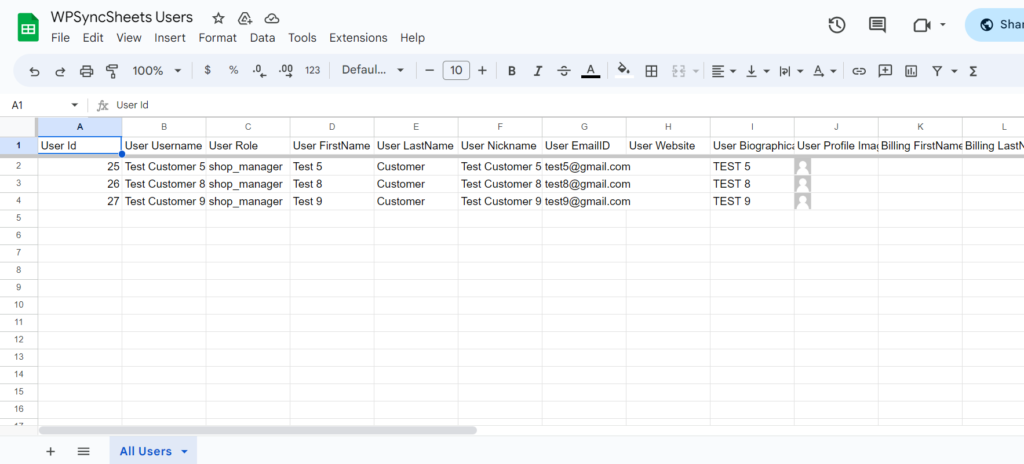The image size is (1024, 464).
Task: Check the cloud document status icon
Action: click(x=272, y=18)
